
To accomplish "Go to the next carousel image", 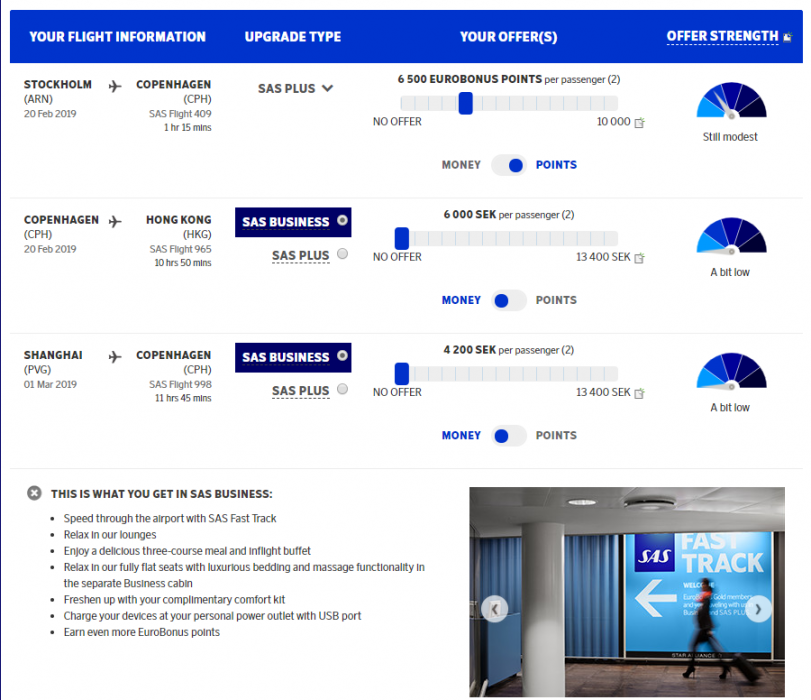I will 758,608.
